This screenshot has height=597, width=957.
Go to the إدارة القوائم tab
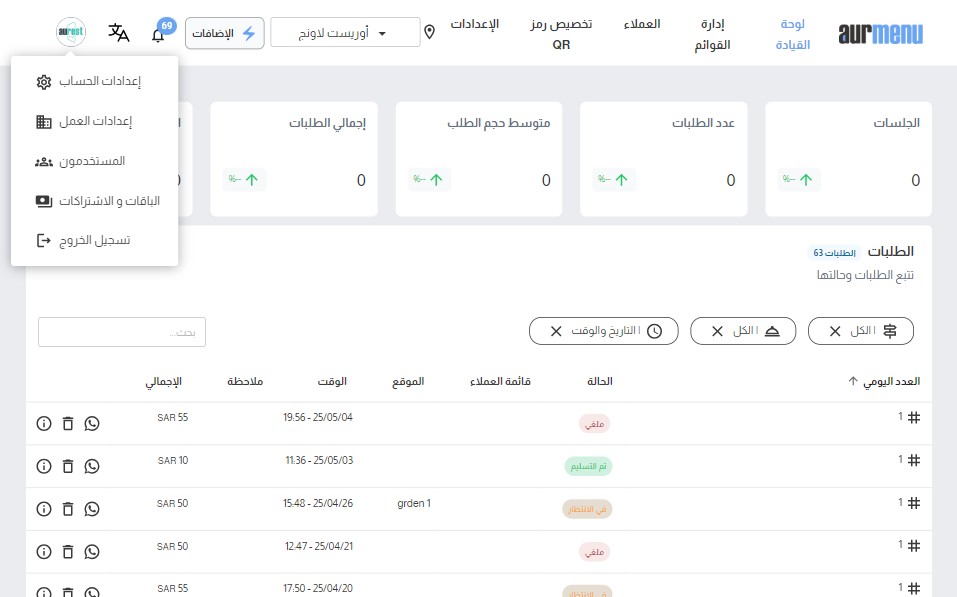[x=711, y=34]
